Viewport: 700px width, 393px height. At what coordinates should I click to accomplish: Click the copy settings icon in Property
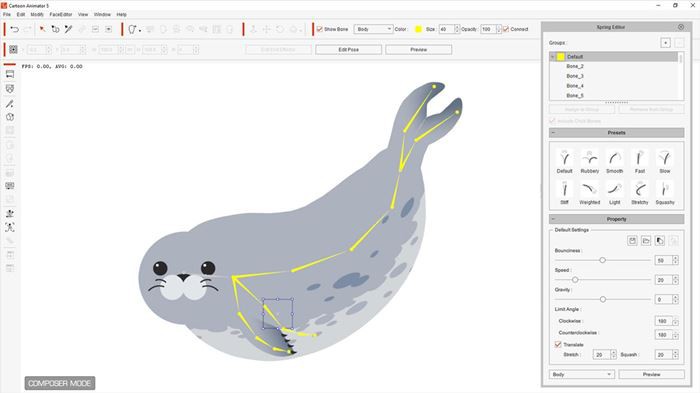pyautogui.click(x=660, y=241)
